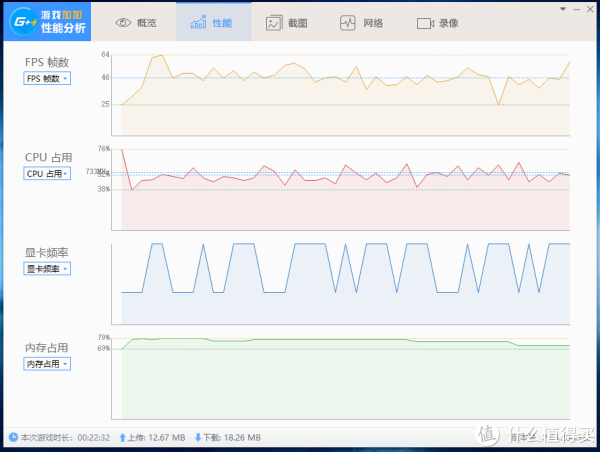Click the 下载 18.26 MB text
Image resolution: width=600 pixels, height=452 pixels.
232,437
